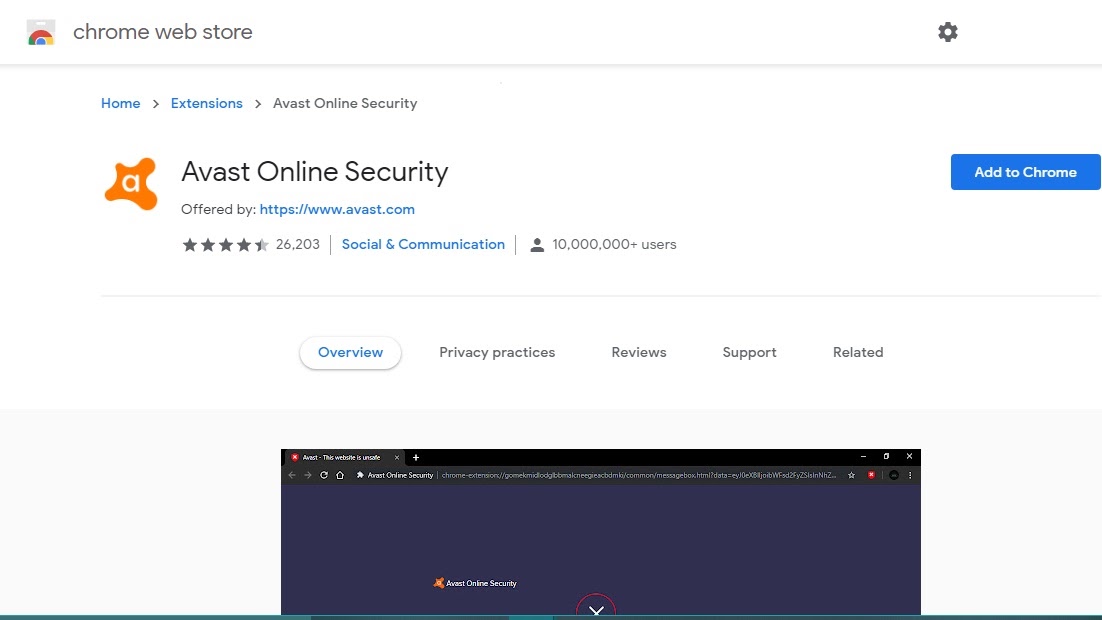
Task: Click the bookmark star icon in screenshot's address bar
Action: coord(851,475)
